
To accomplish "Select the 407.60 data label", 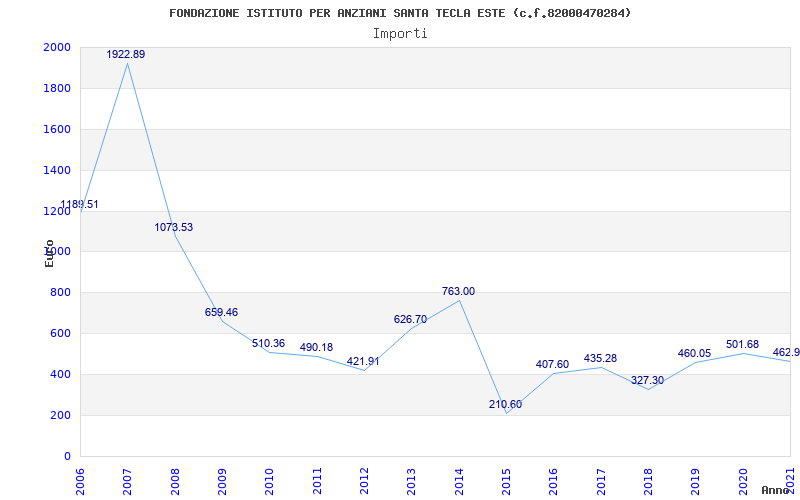I will tap(553, 364).
